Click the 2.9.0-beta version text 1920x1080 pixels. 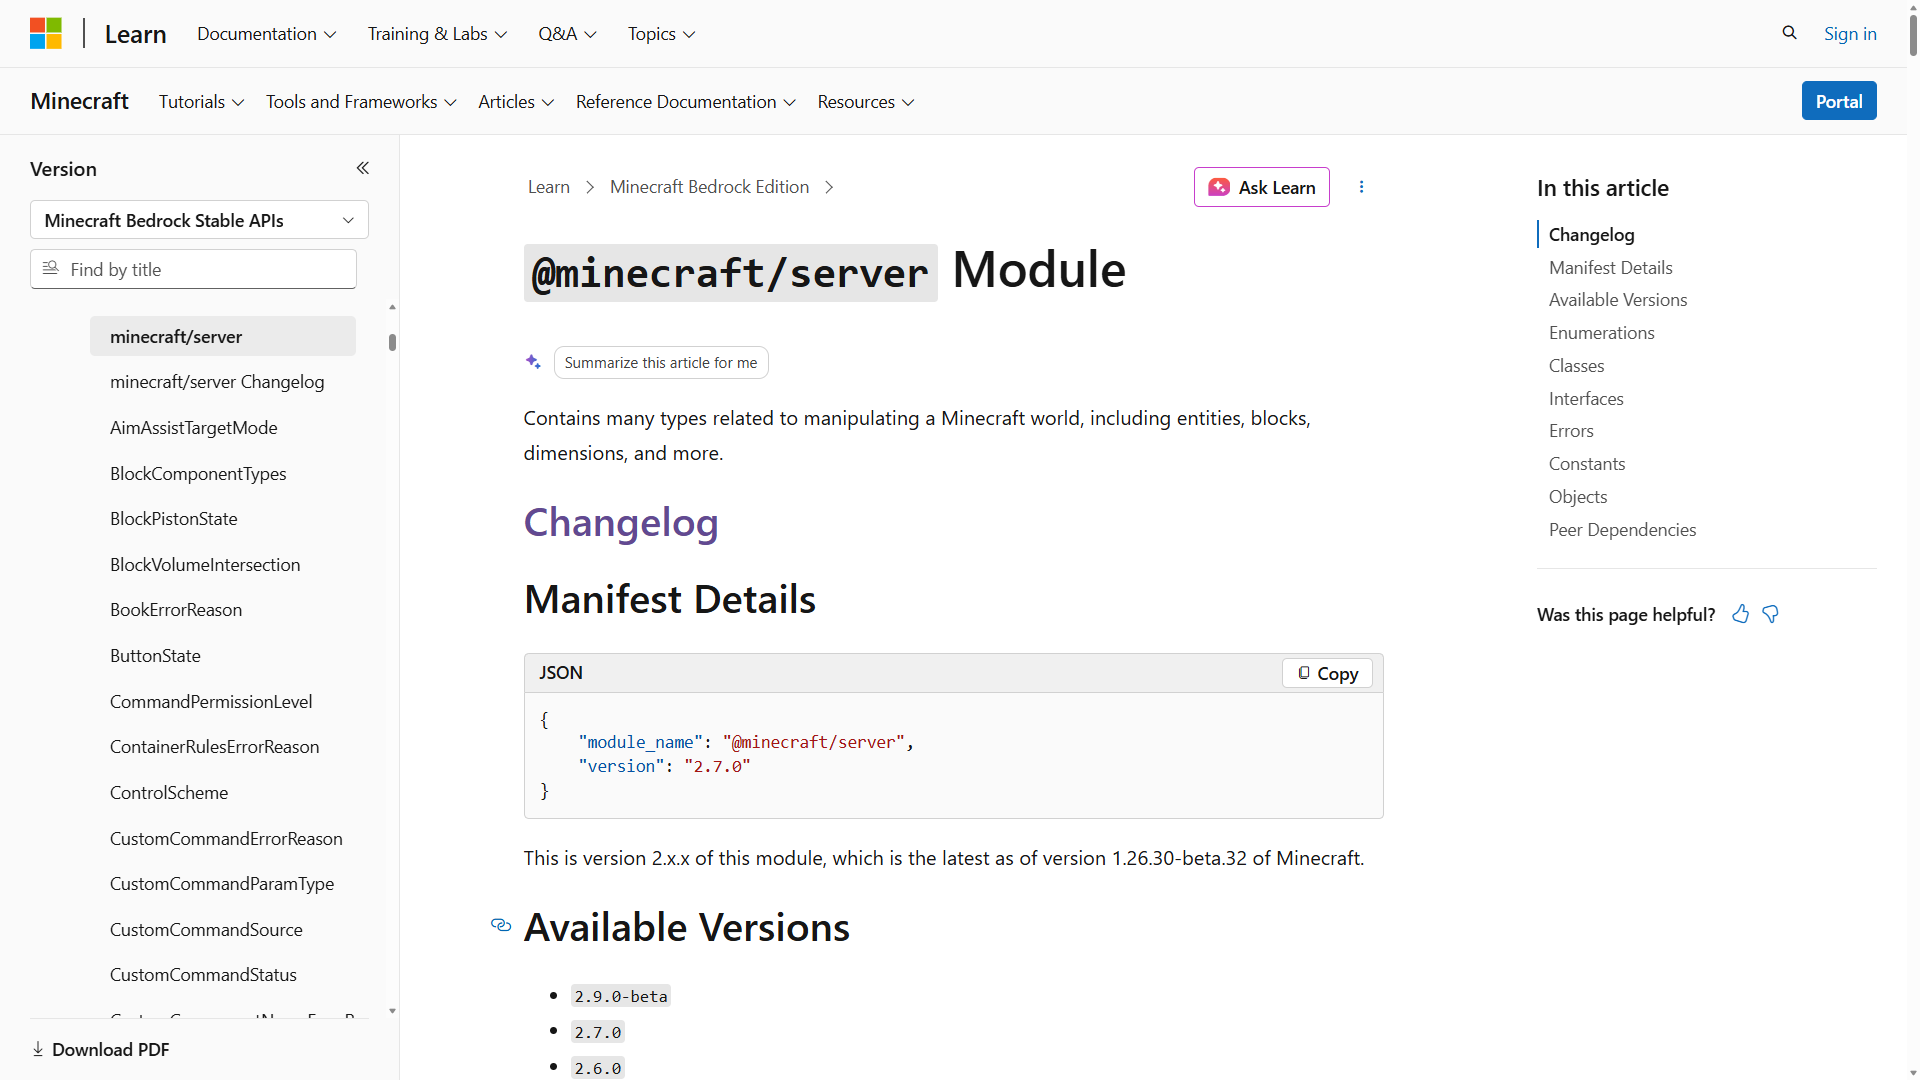[x=621, y=996]
